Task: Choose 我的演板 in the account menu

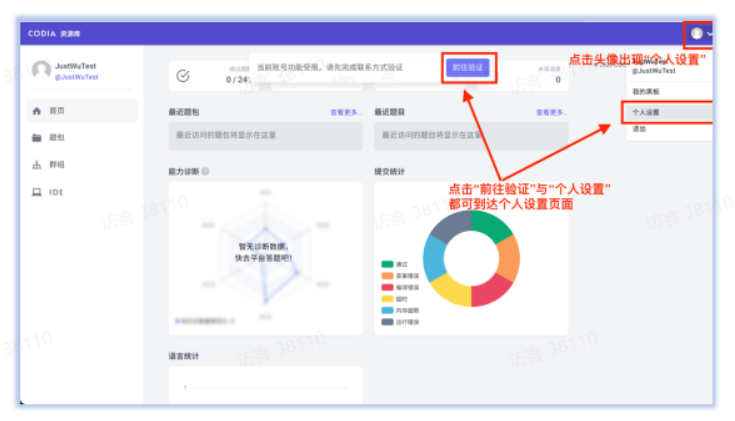Action: click(646, 93)
